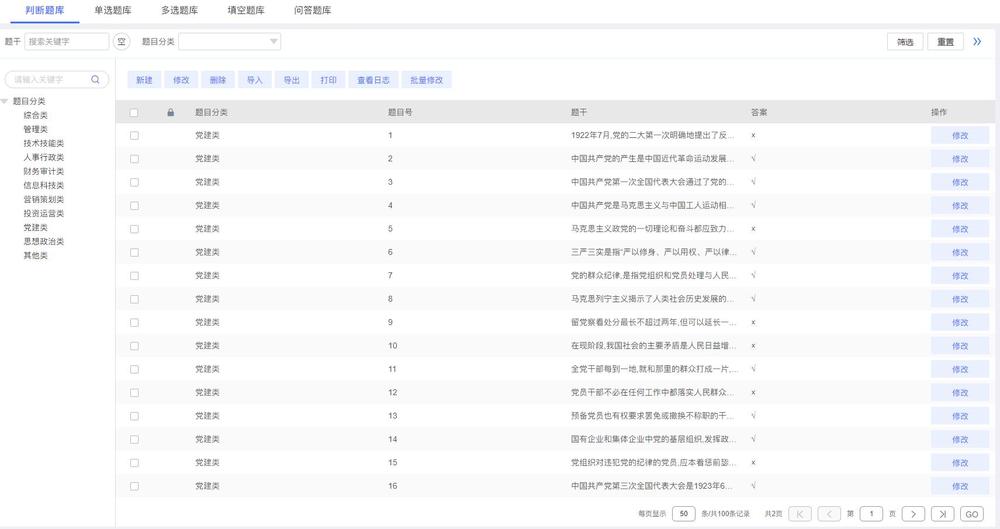Focus the 题干 keyword search field

66,42
